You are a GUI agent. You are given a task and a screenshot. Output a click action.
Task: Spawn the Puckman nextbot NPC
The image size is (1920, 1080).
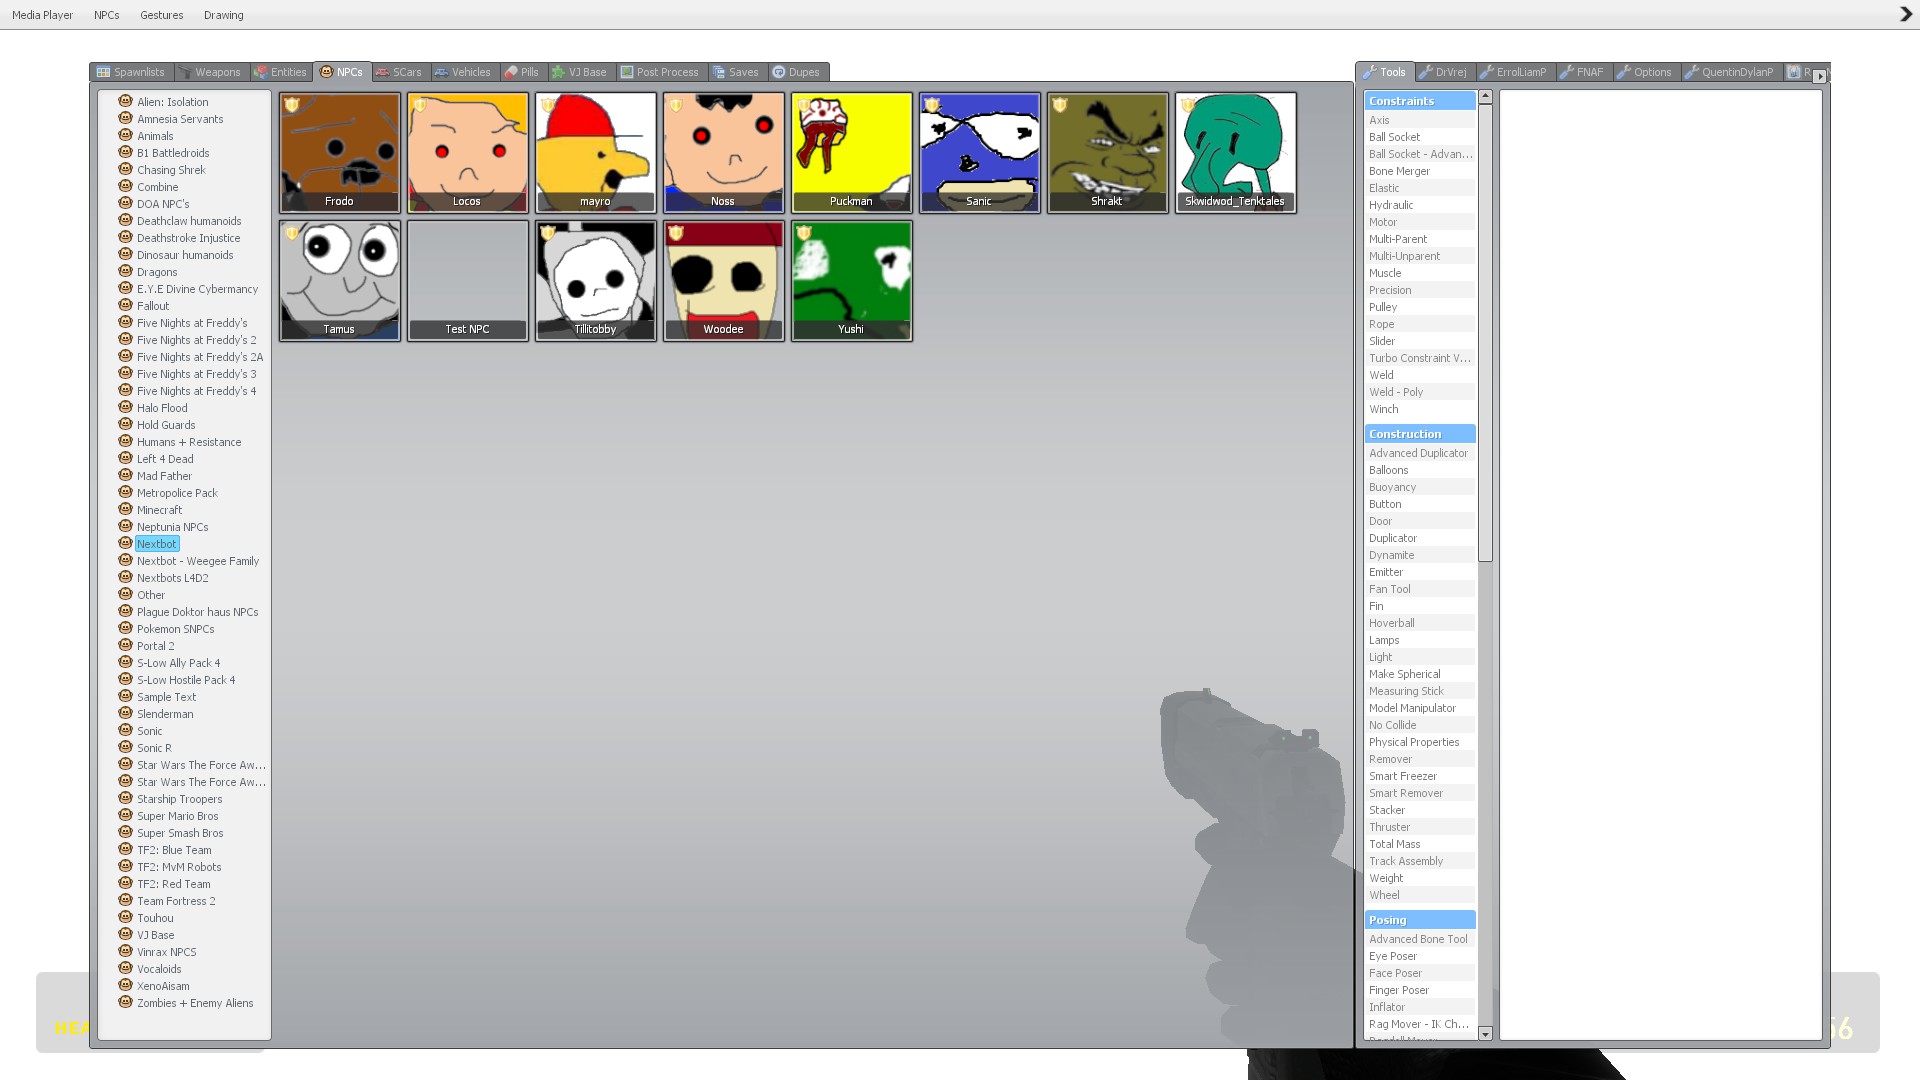pyautogui.click(x=852, y=153)
